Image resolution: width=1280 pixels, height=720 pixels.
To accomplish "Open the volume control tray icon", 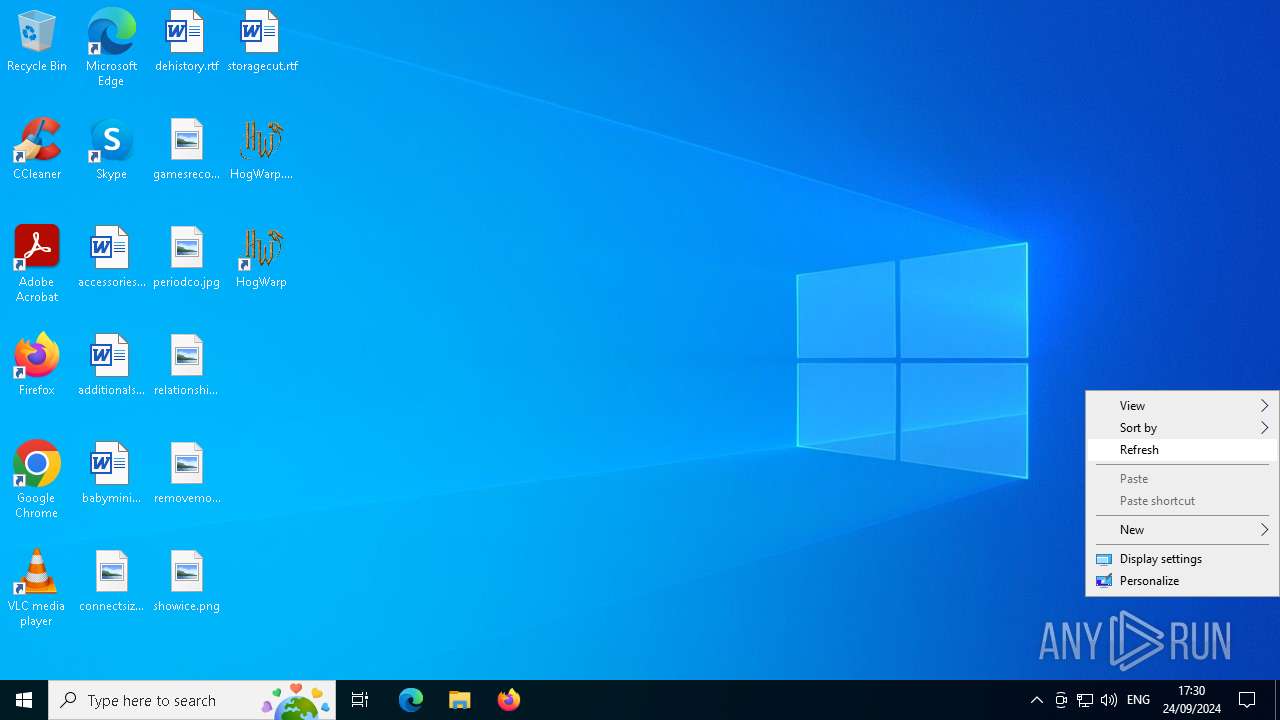I will tap(1109, 700).
